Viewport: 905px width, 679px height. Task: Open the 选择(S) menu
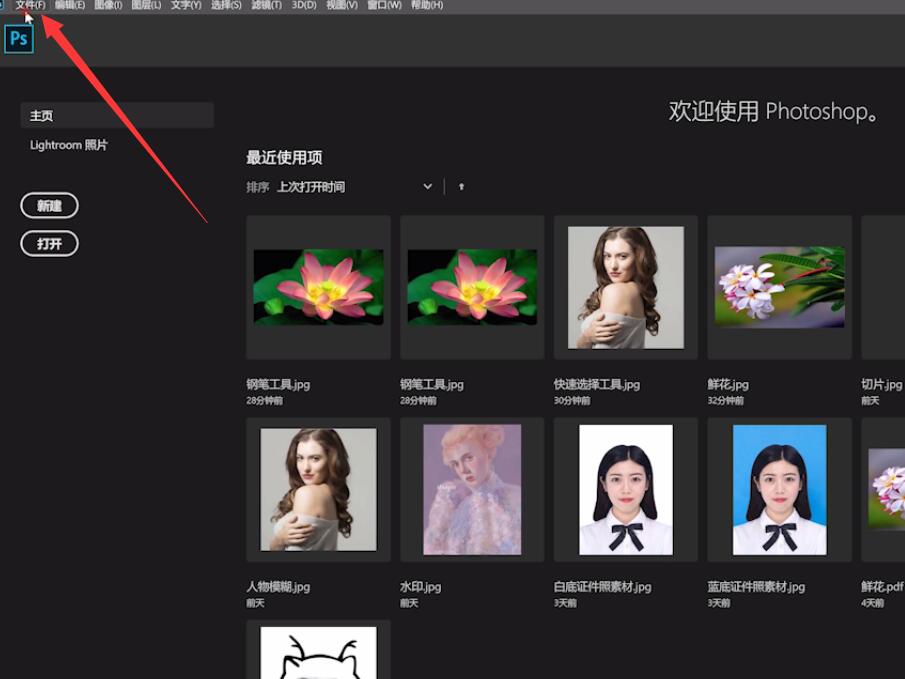point(226,5)
